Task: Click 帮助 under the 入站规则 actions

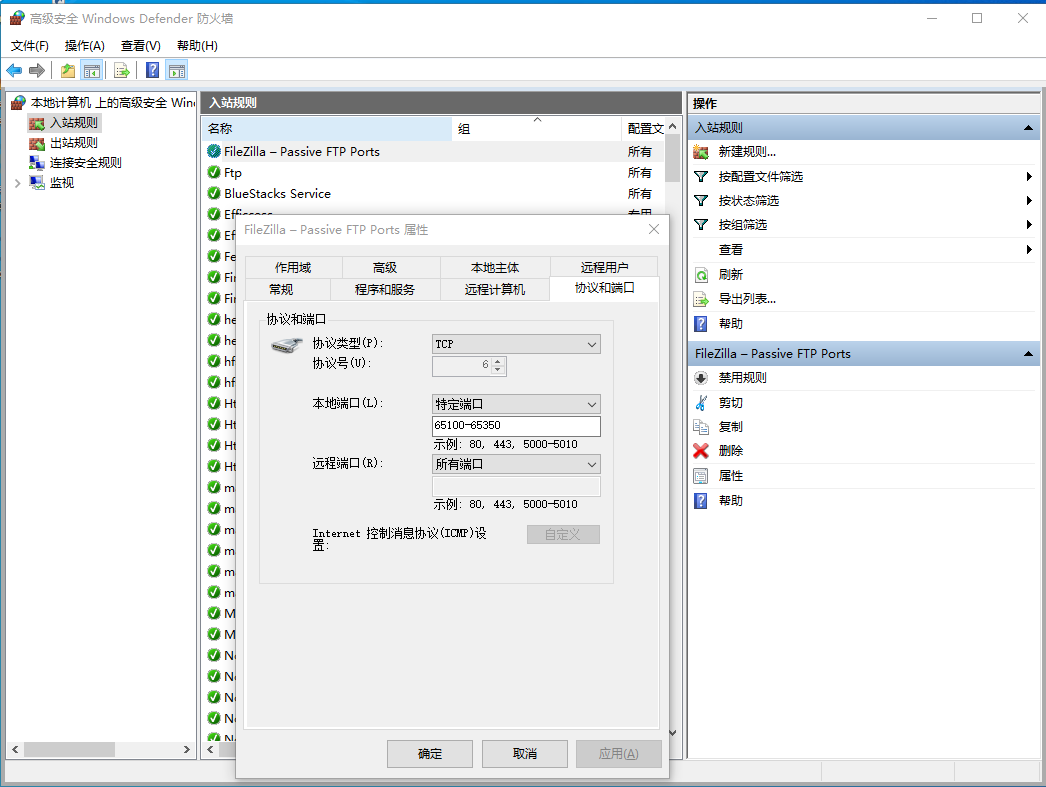Action: 730,323
